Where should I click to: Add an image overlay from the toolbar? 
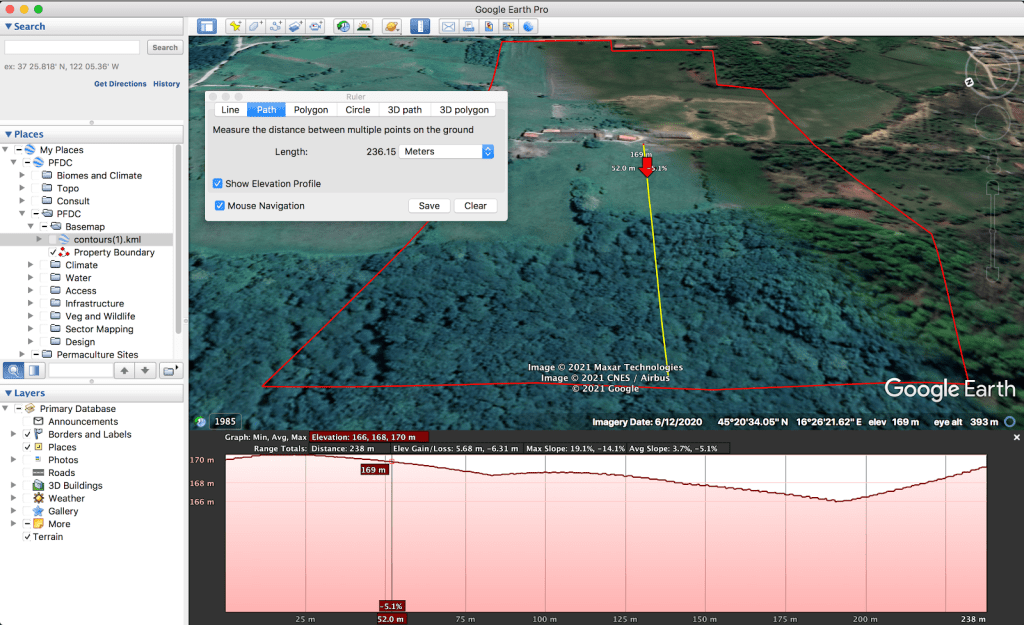pyautogui.click(x=296, y=26)
